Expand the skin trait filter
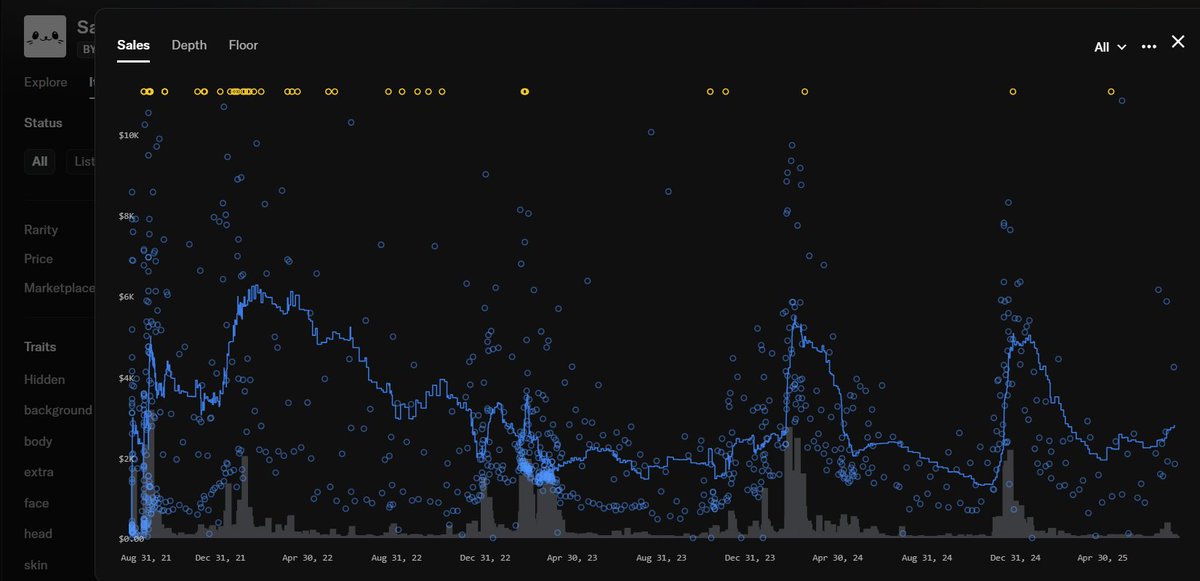1200x581 pixels. pyautogui.click(x=37, y=564)
